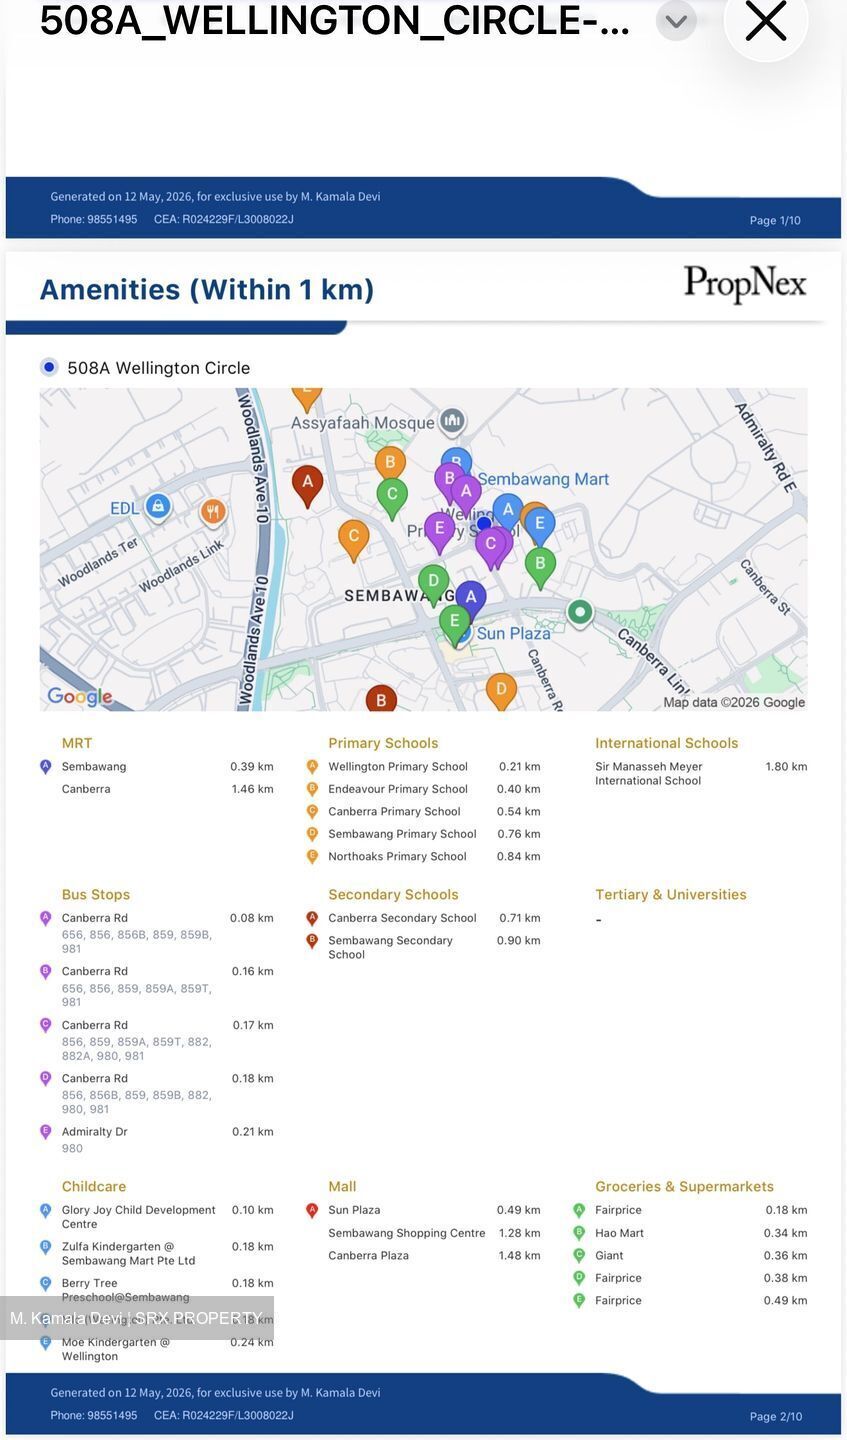The width and height of the screenshot is (847, 1440).
Task: Select the Wellington Primary School list entry
Action: [x=424, y=767]
